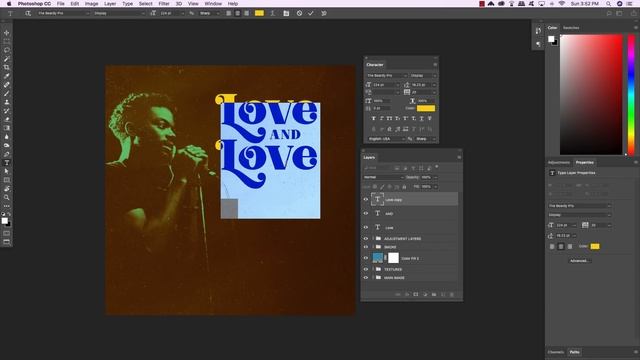640x360 pixels.
Task: Click the delete layer trash icon
Action: [451, 294]
